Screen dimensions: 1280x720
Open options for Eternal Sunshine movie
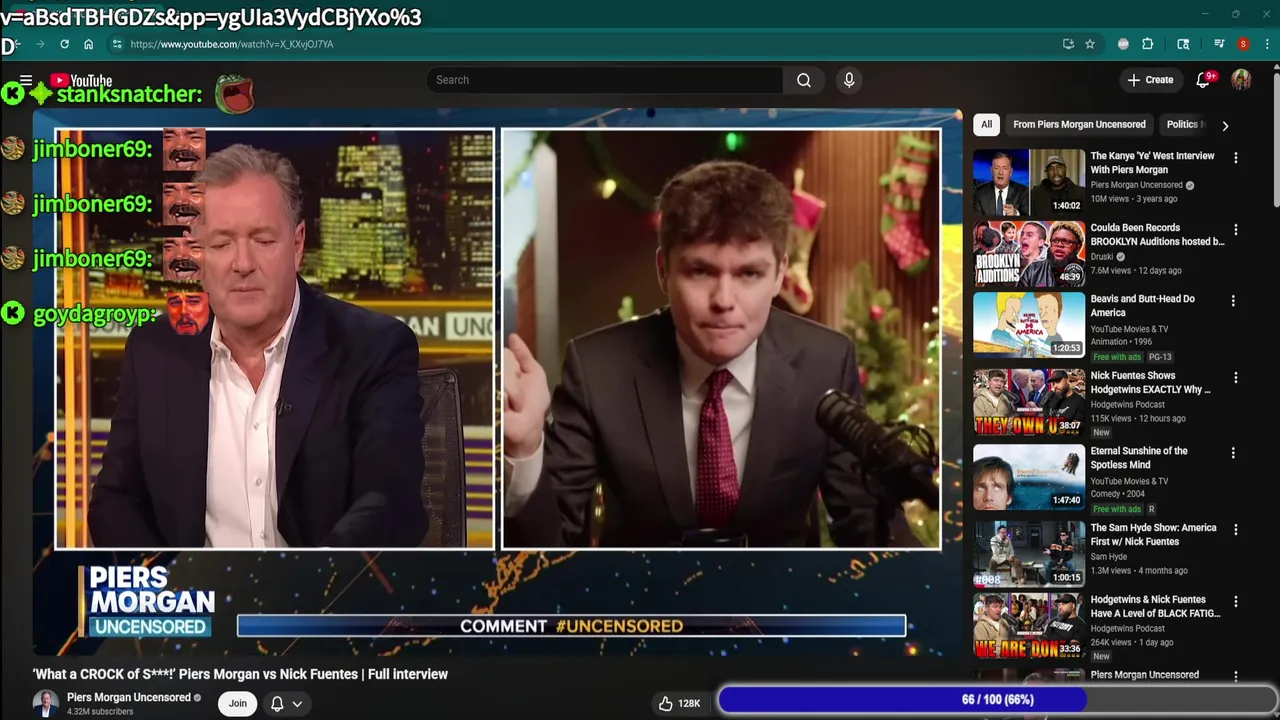[x=1232, y=453]
